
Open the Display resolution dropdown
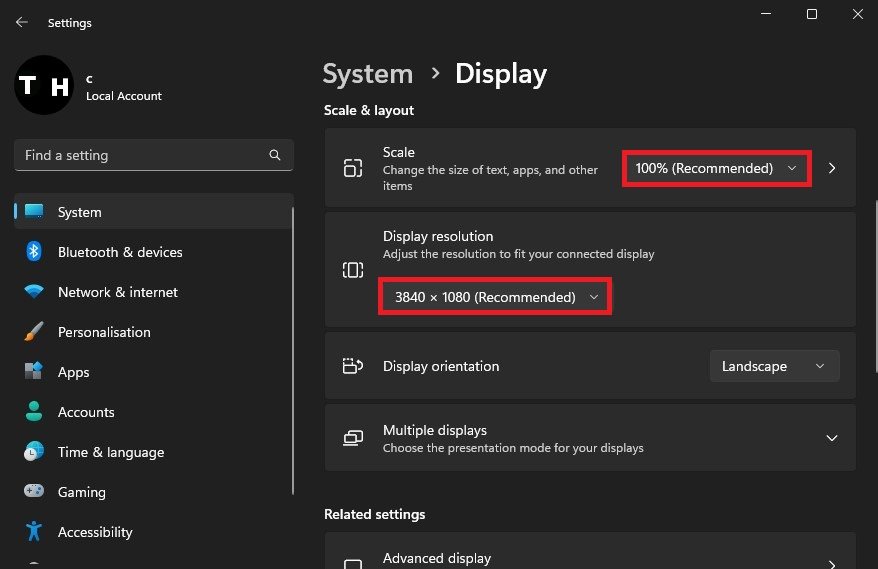(x=495, y=297)
